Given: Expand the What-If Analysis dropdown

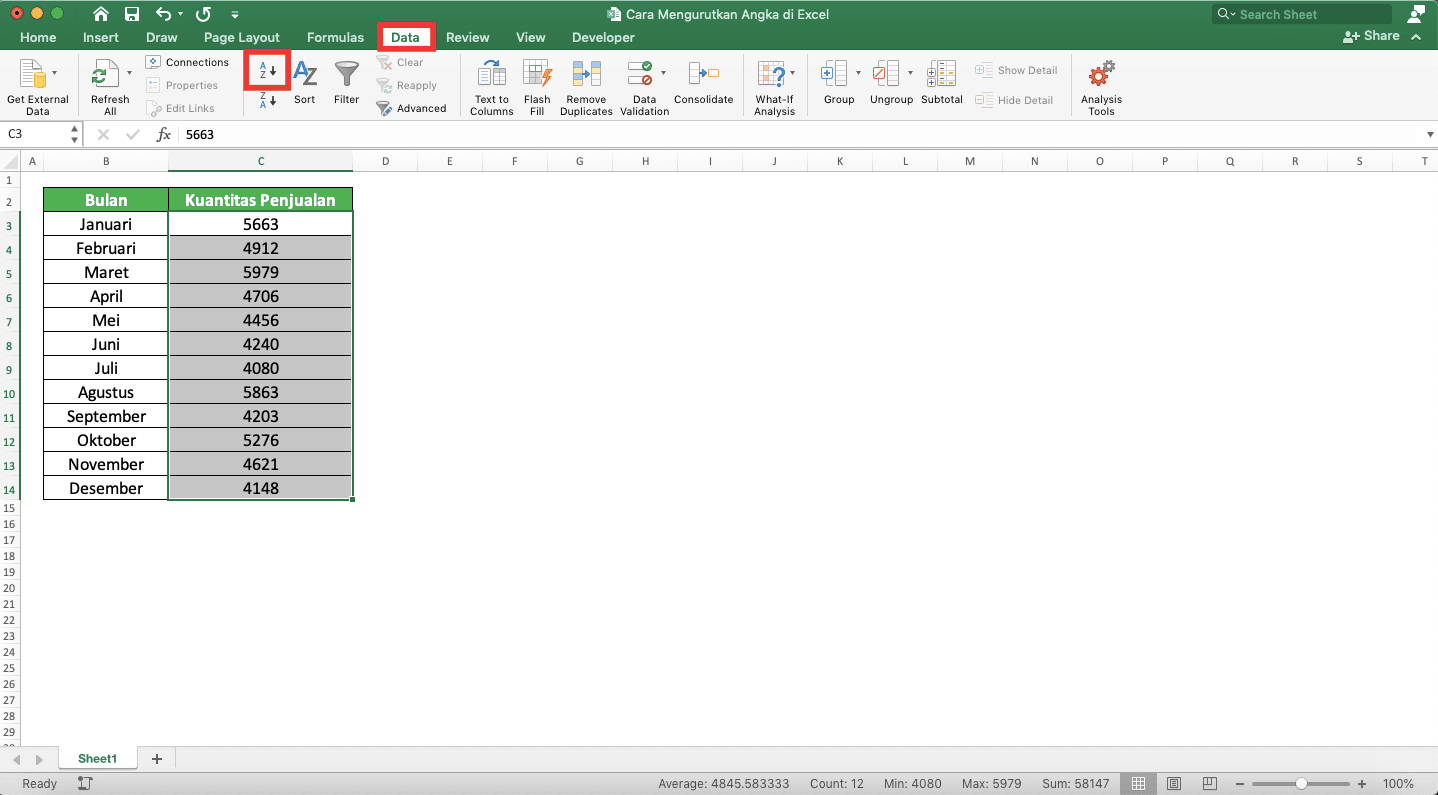Looking at the screenshot, I should point(793,72).
